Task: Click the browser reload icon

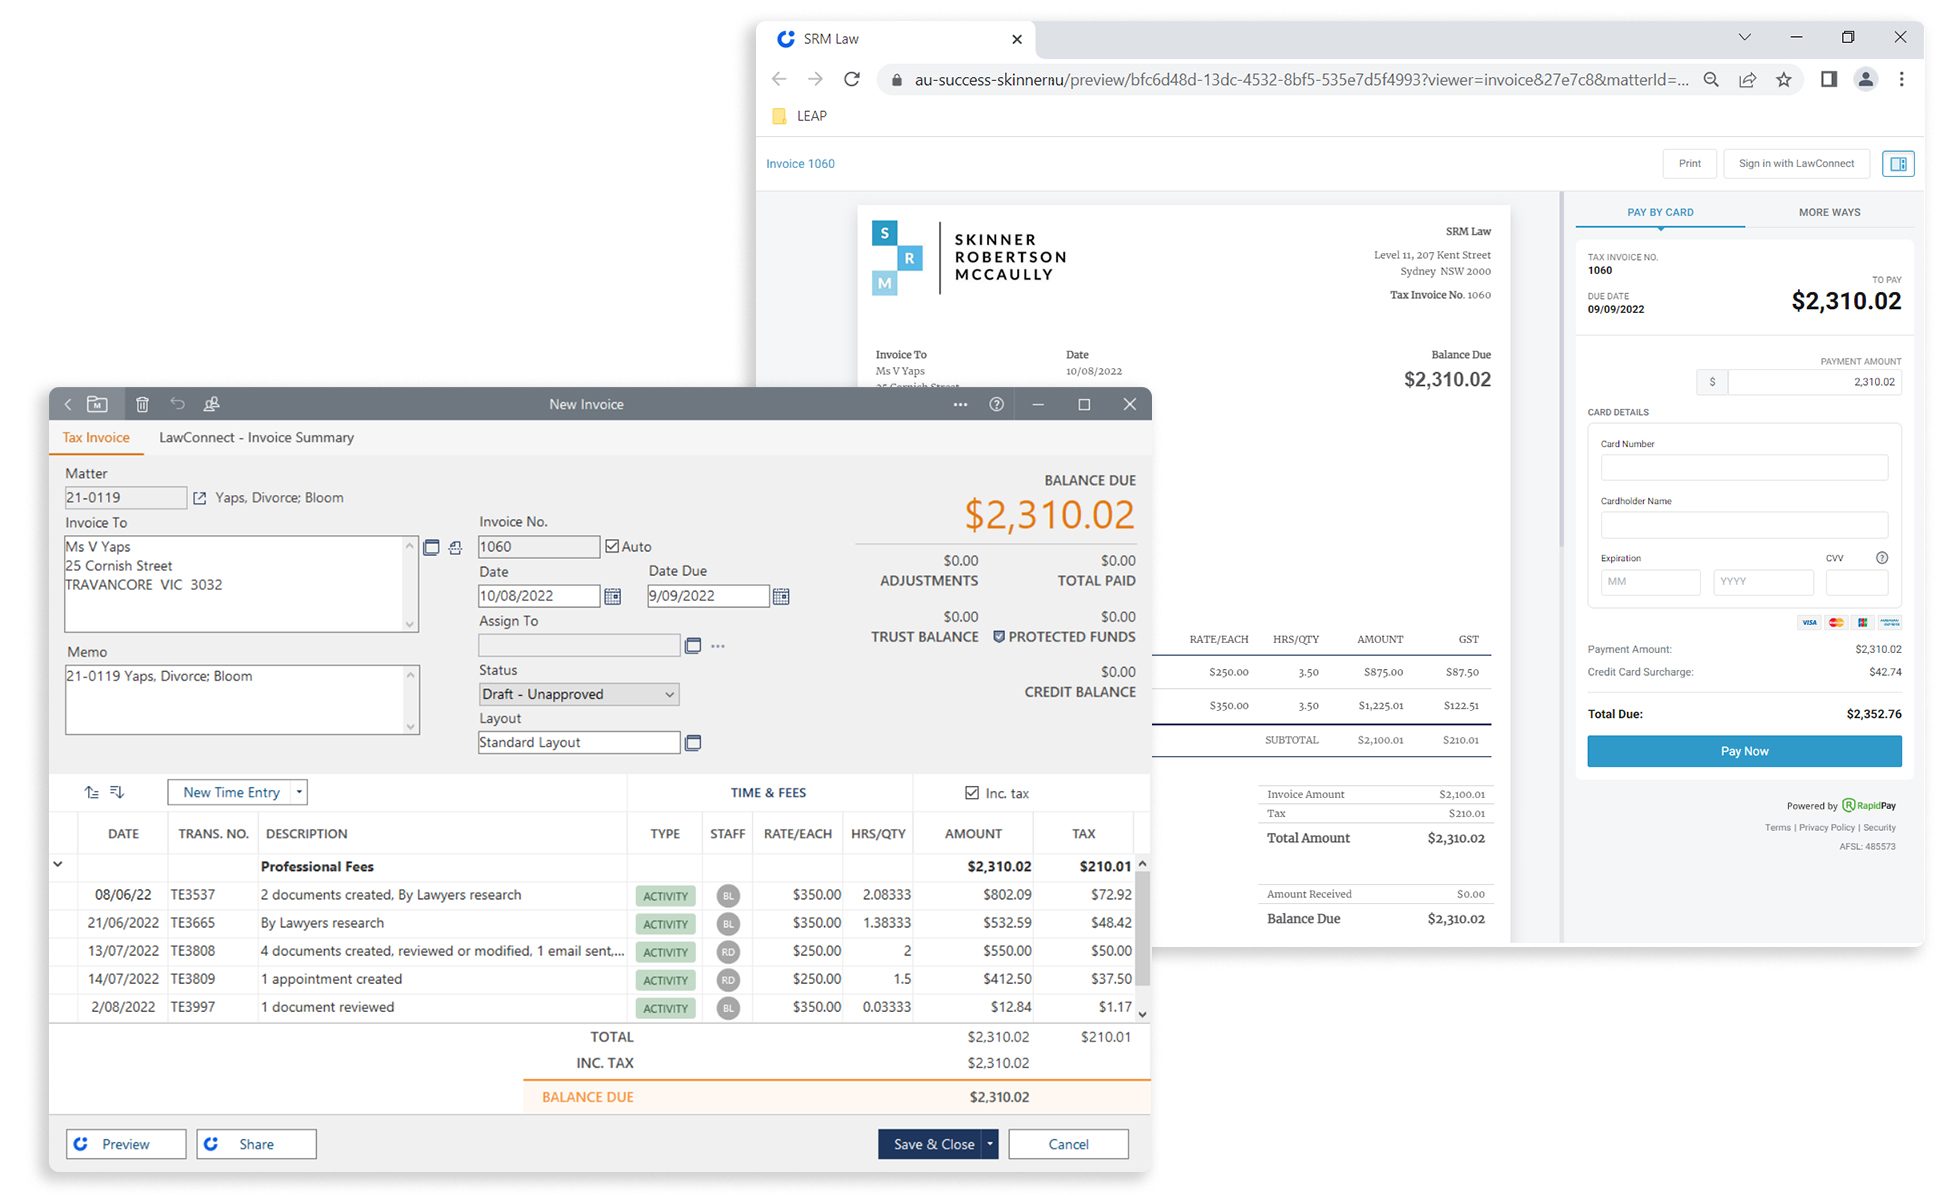Action: tap(852, 79)
